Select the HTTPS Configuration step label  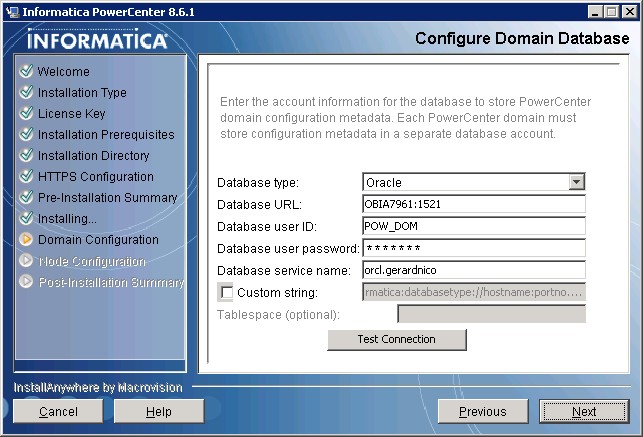[96, 177]
